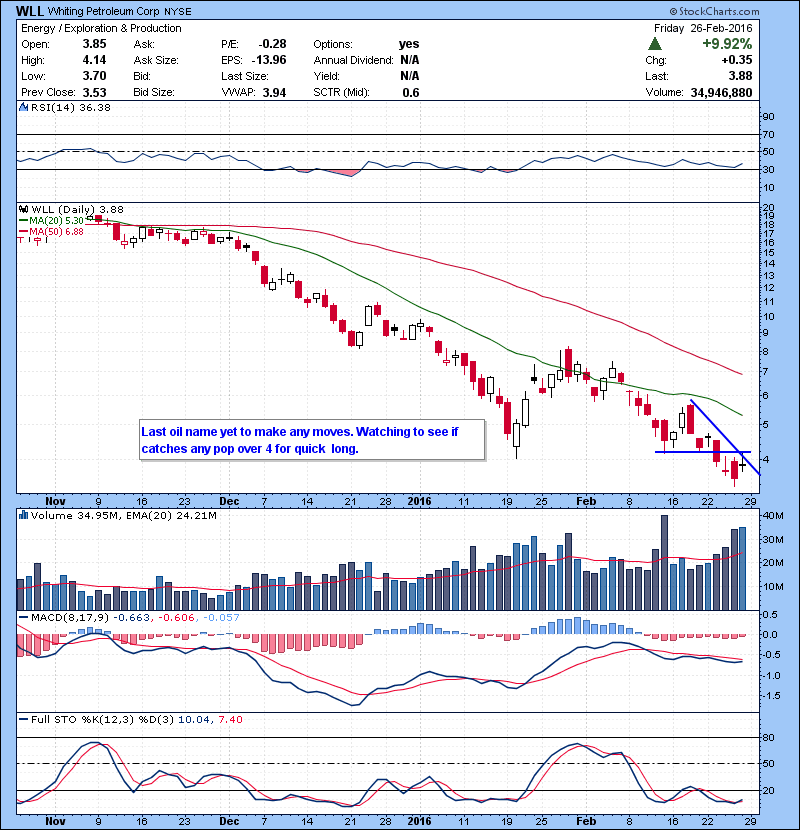The width and height of the screenshot is (800, 830).
Task: Select the stochastic %K value 10.04
Action: [195, 719]
